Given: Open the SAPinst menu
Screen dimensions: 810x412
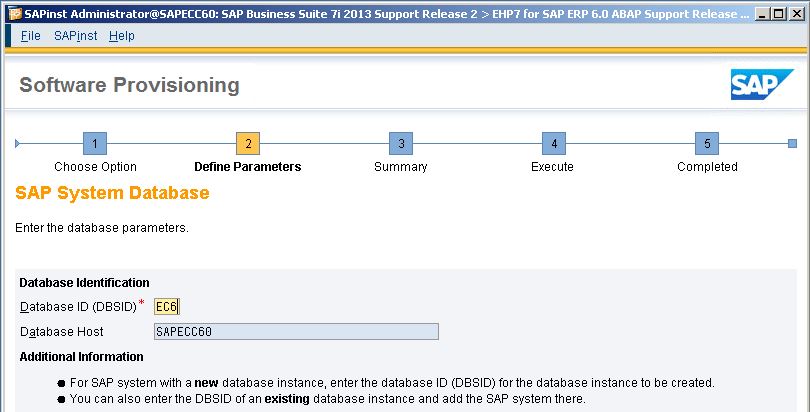Looking at the screenshot, I should 75,36.
